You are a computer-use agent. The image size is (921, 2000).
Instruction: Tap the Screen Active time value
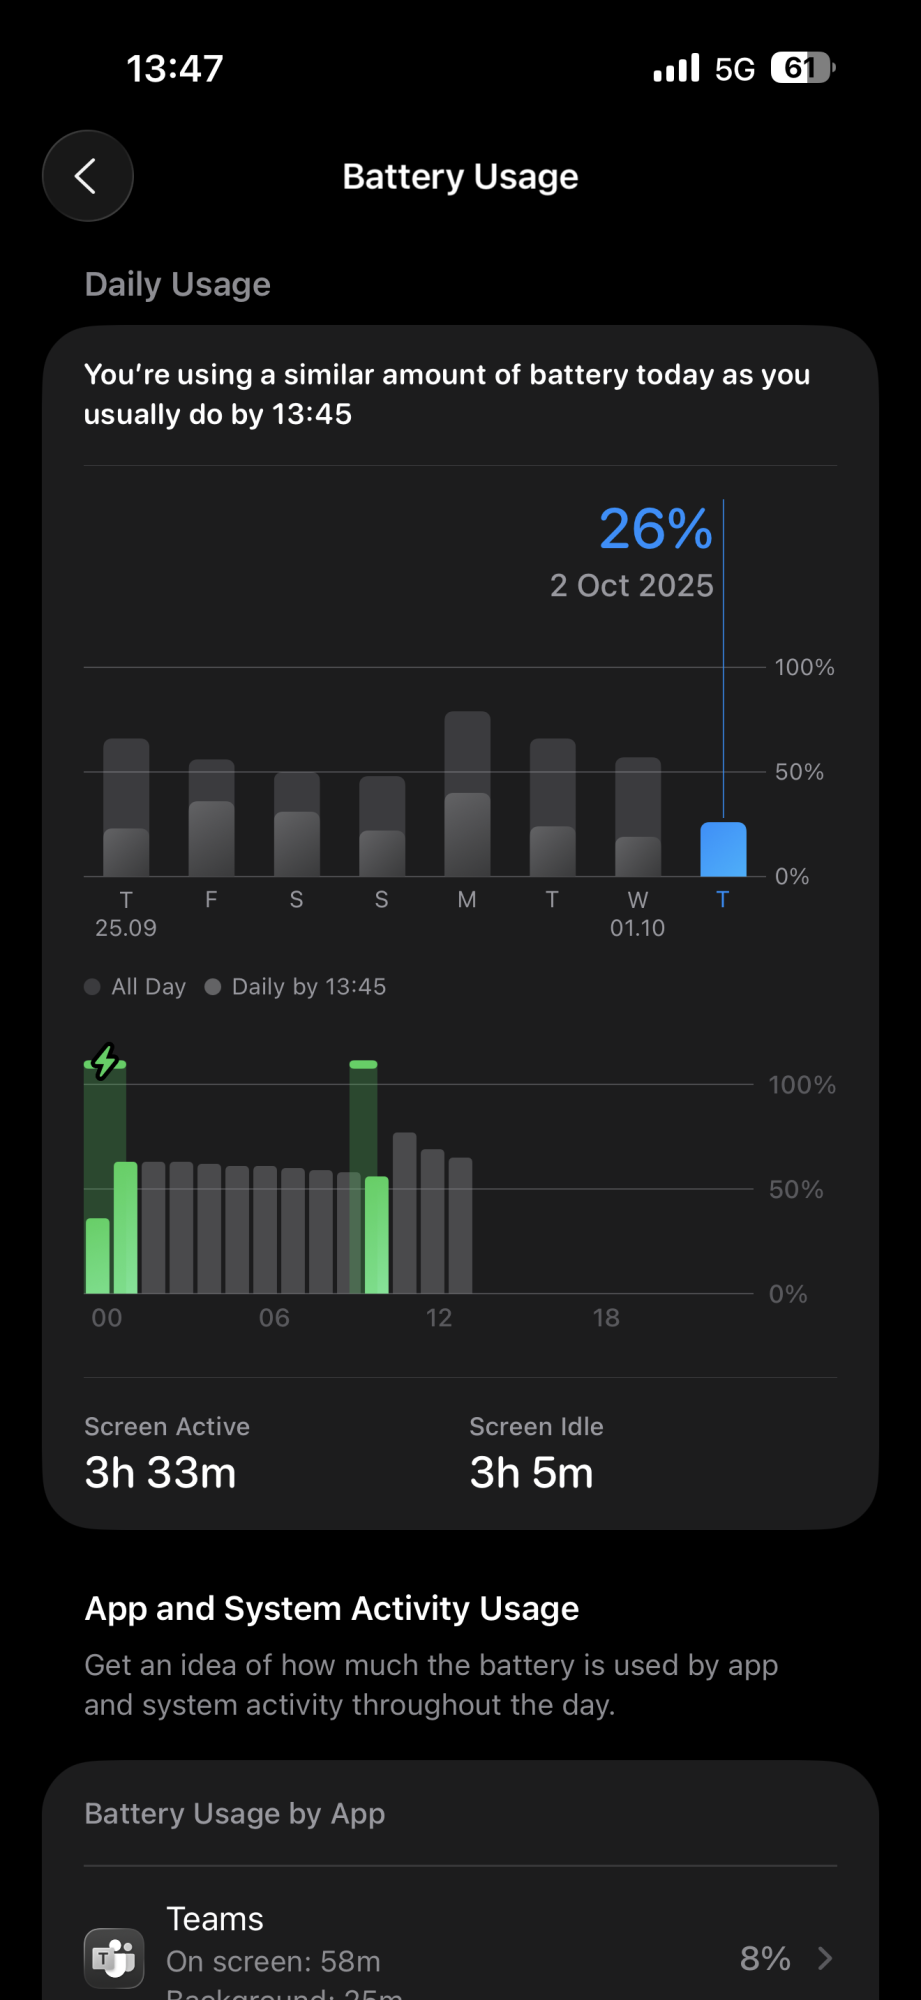tap(160, 1473)
